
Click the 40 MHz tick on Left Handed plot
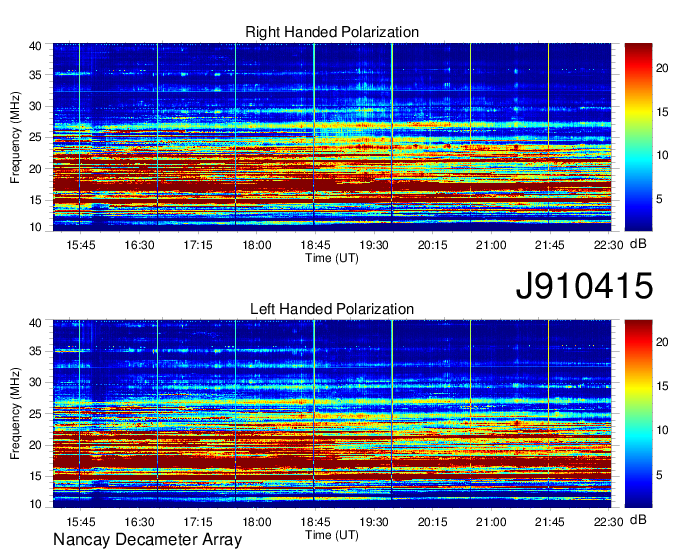pos(35,323)
